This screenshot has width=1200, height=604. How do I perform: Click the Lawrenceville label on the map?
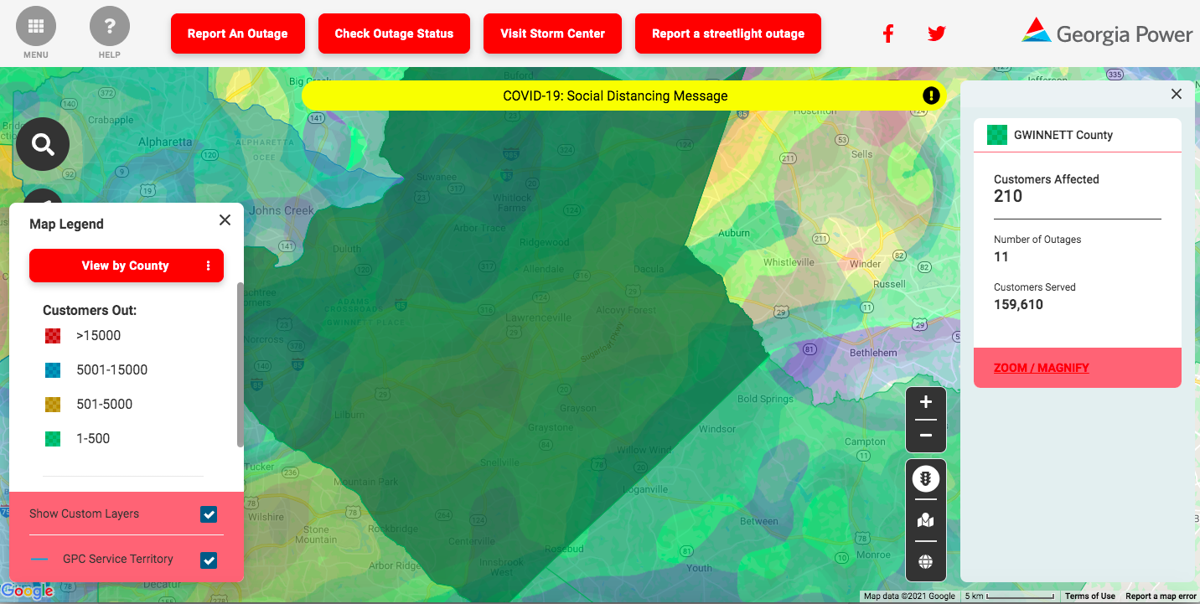538,318
